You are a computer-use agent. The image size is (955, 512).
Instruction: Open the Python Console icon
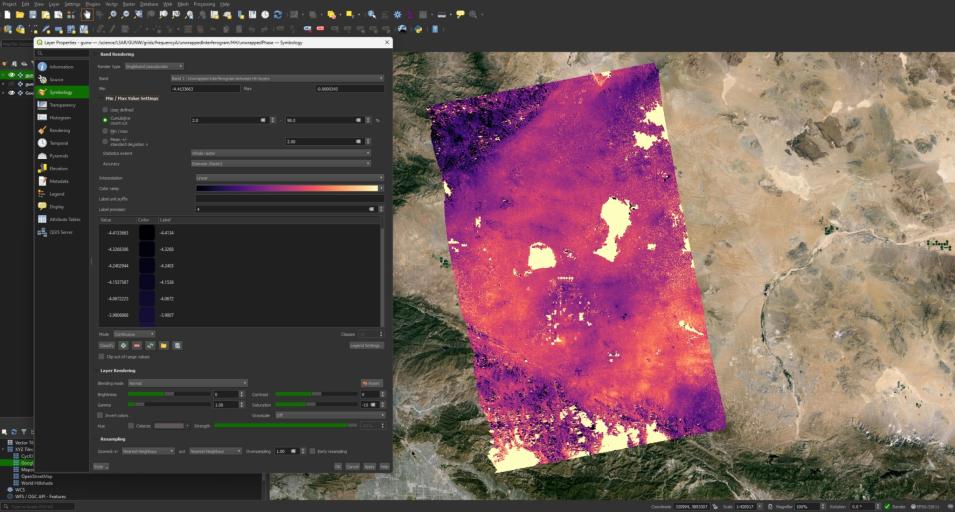pyautogui.click(x=418, y=29)
